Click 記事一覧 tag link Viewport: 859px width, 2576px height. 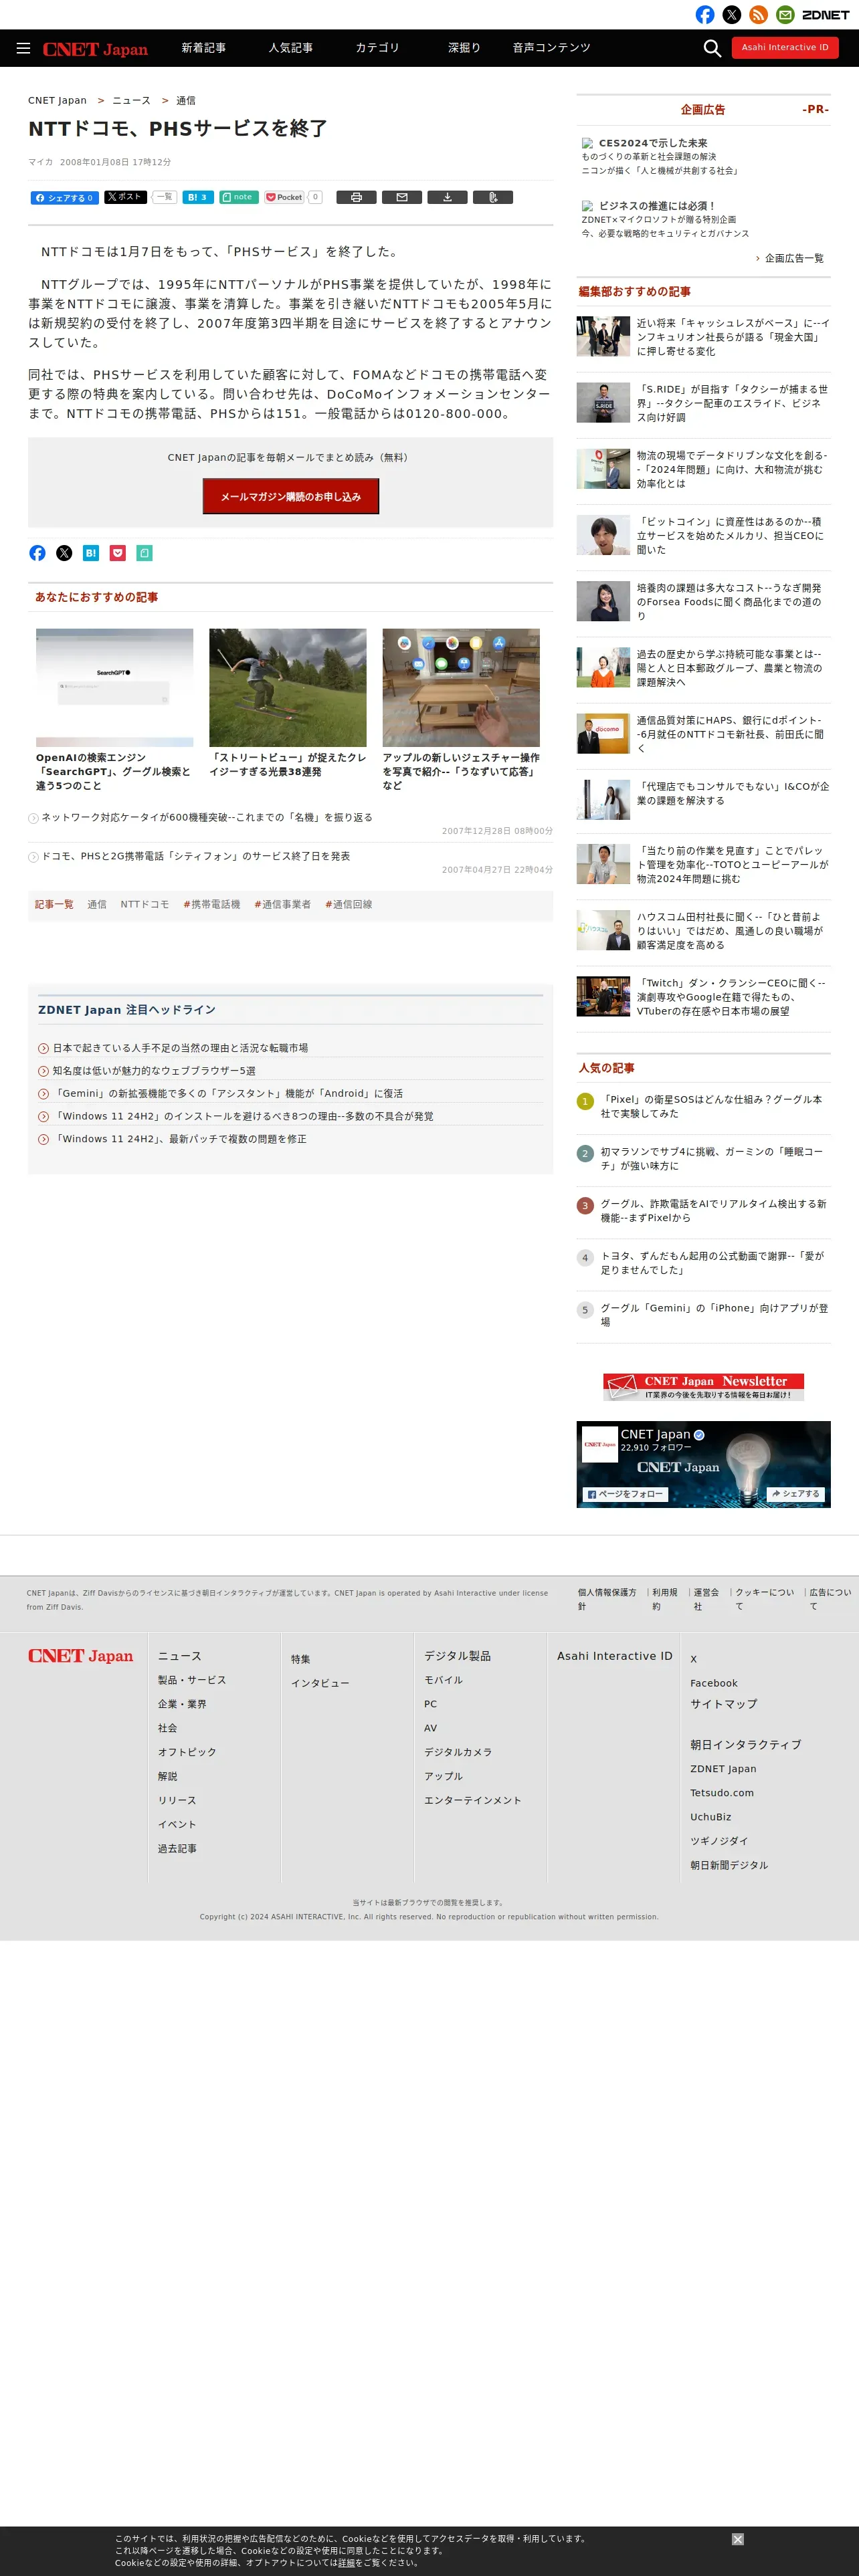coord(54,905)
